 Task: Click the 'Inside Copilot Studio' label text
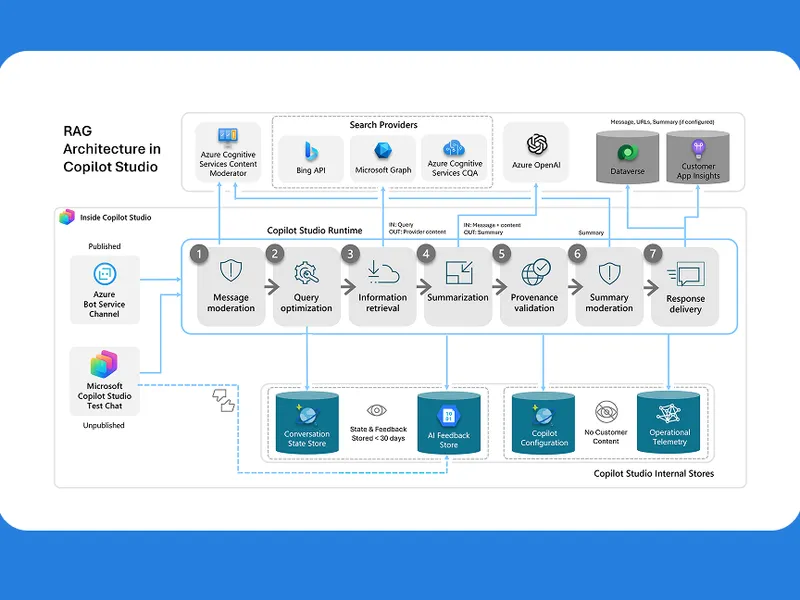pyautogui.click(x=115, y=217)
